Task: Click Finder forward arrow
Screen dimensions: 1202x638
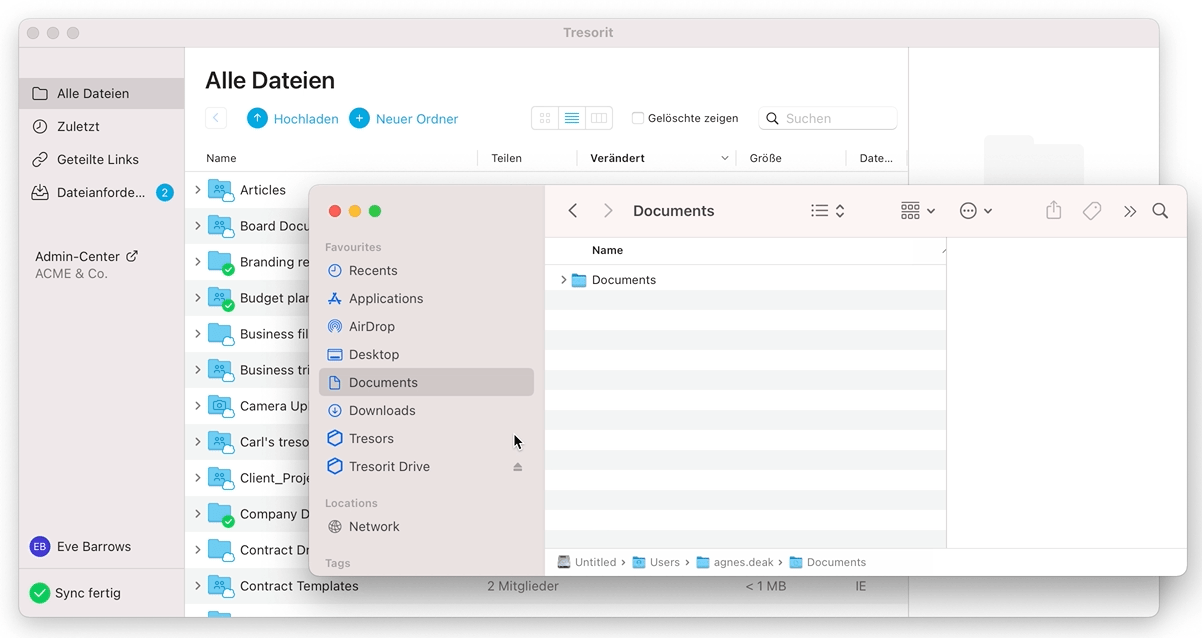Action: (608, 211)
